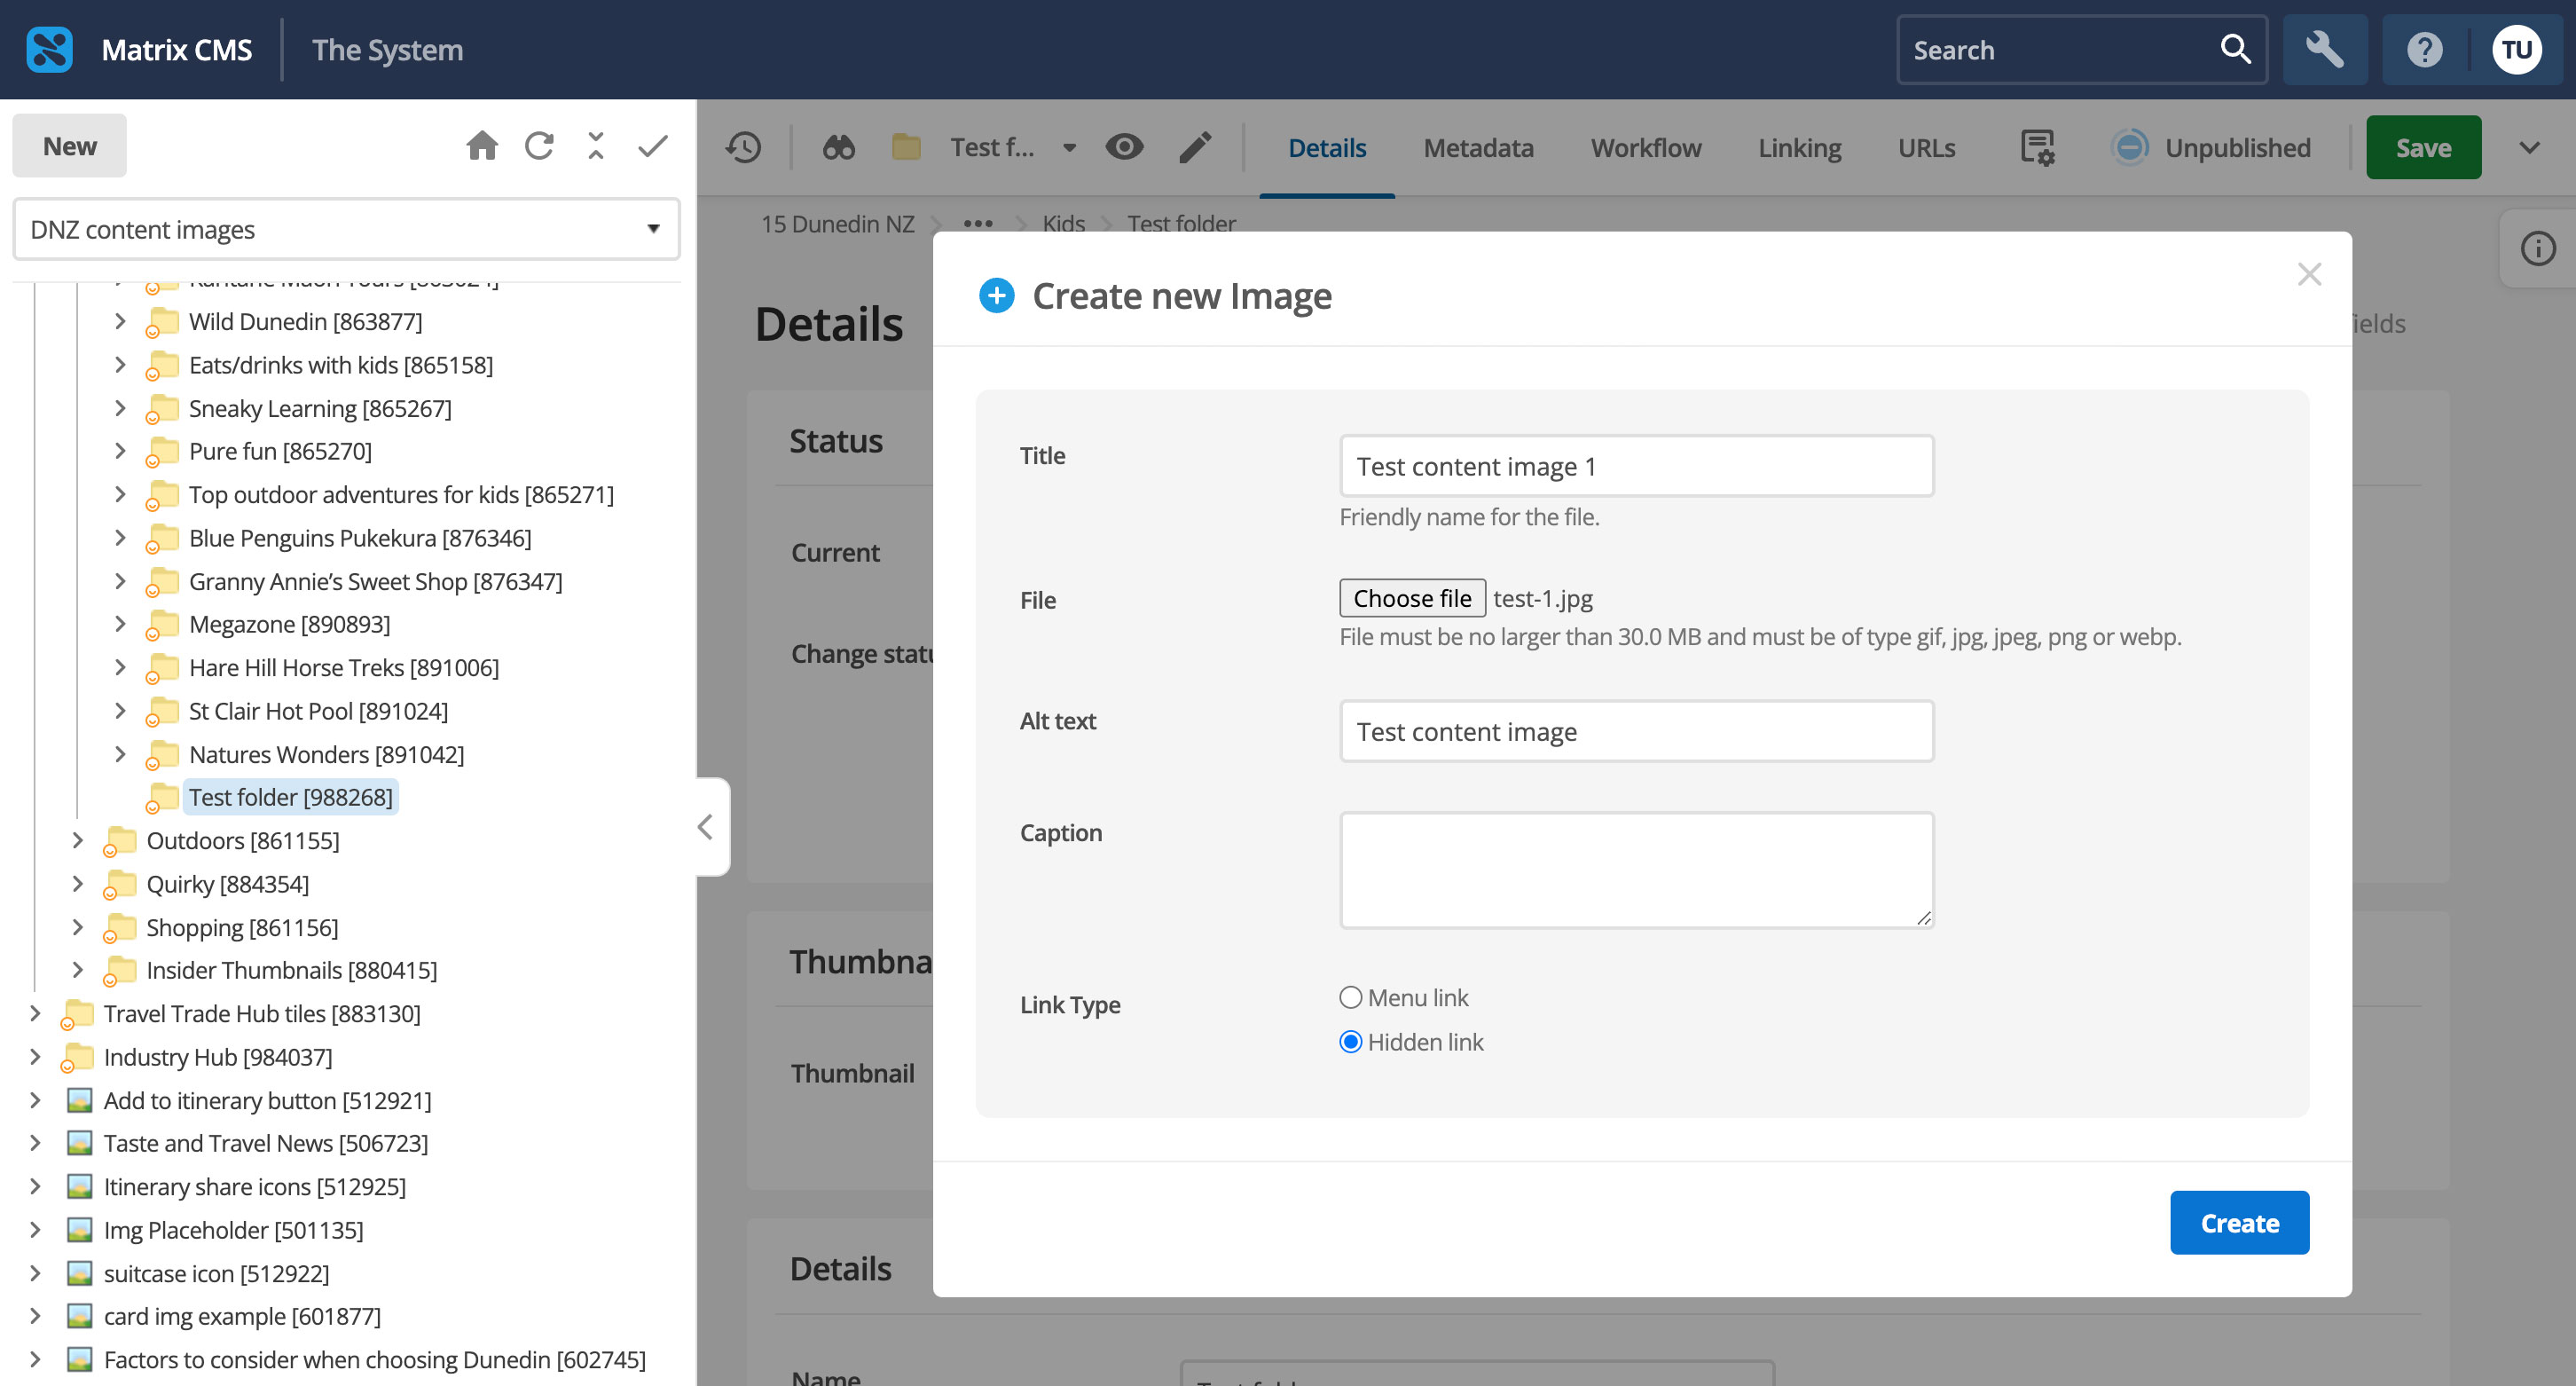Click the blue plus icon in dialog header
The image size is (2576, 1386).
tap(996, 296)
